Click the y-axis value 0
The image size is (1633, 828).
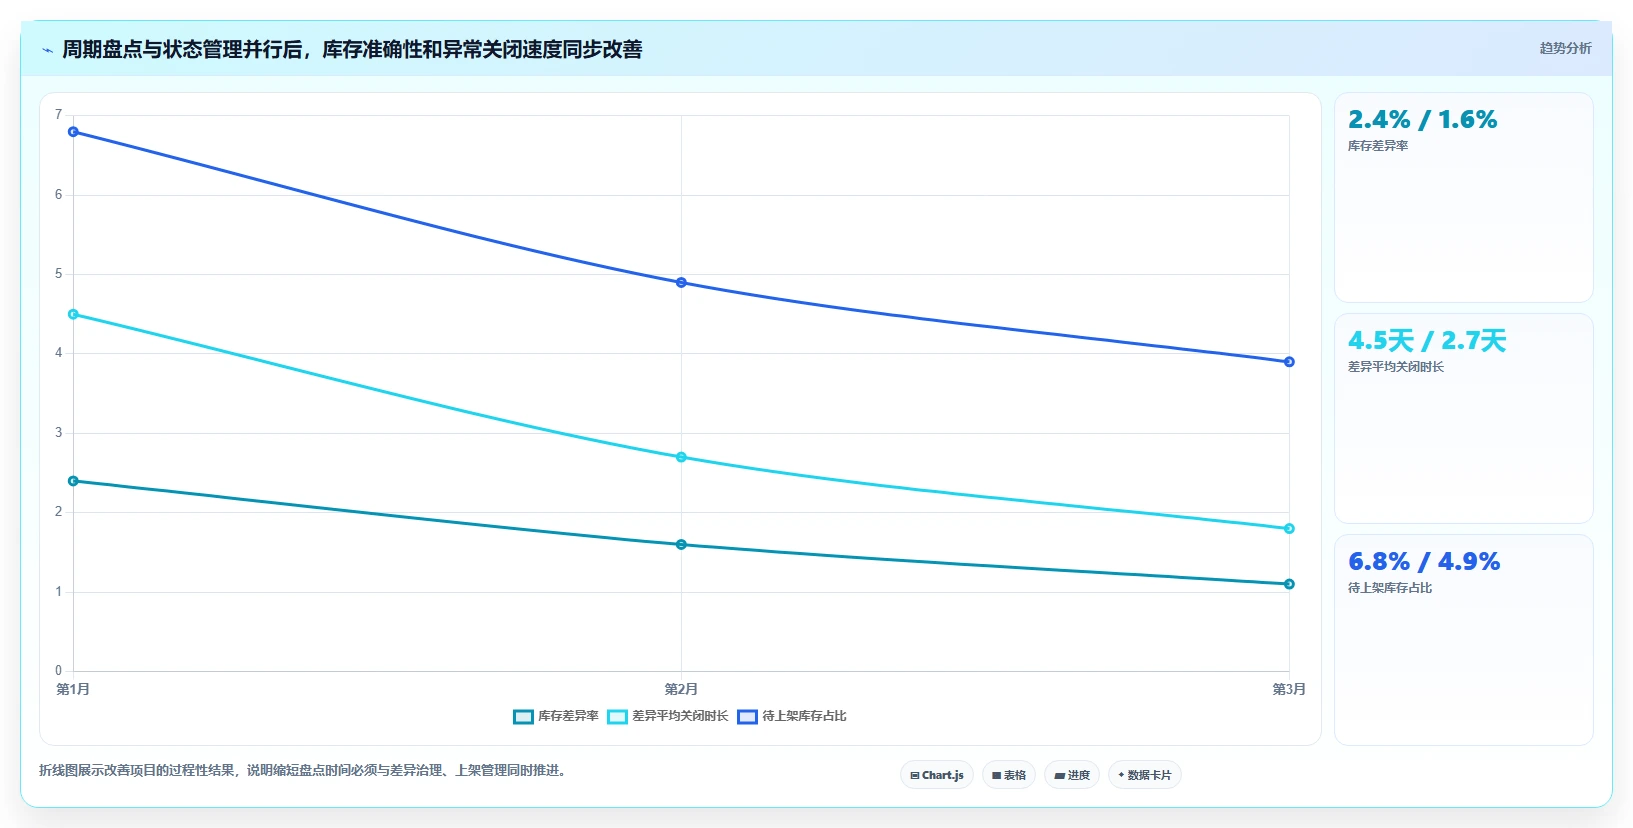pyautogui.click(x=58, y=671)
